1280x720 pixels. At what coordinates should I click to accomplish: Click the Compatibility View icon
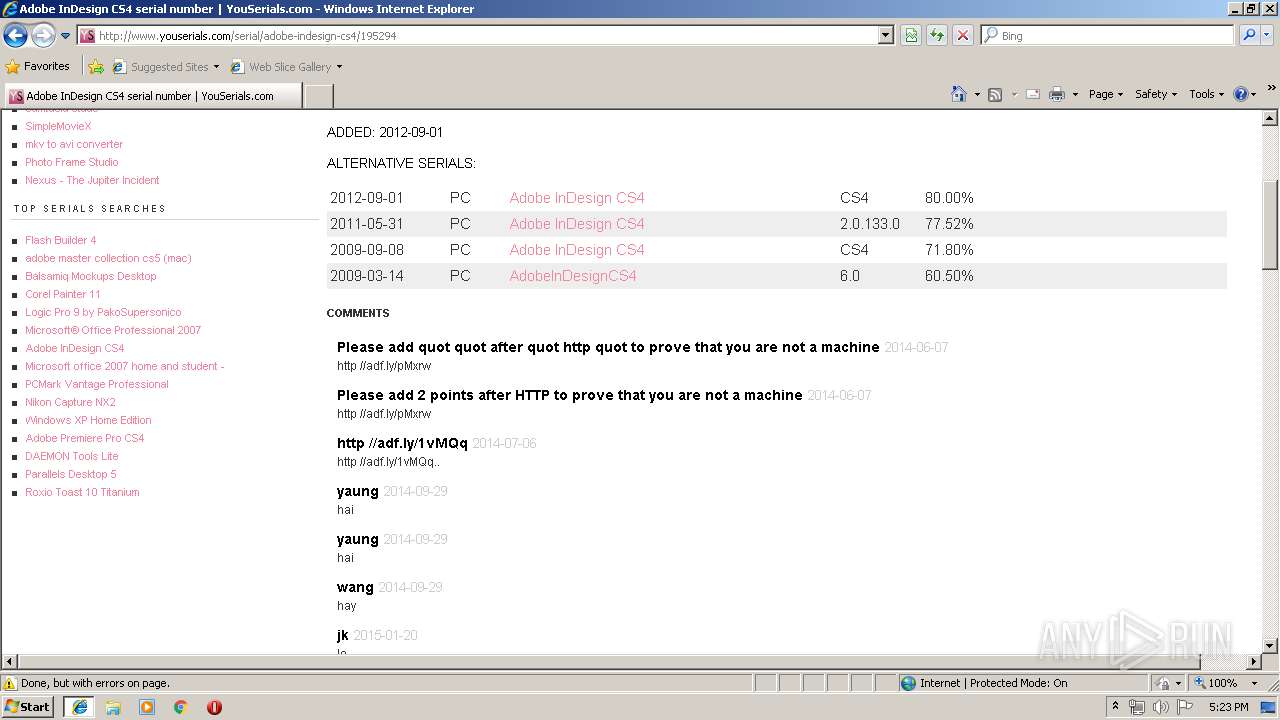tap(911, 35)
